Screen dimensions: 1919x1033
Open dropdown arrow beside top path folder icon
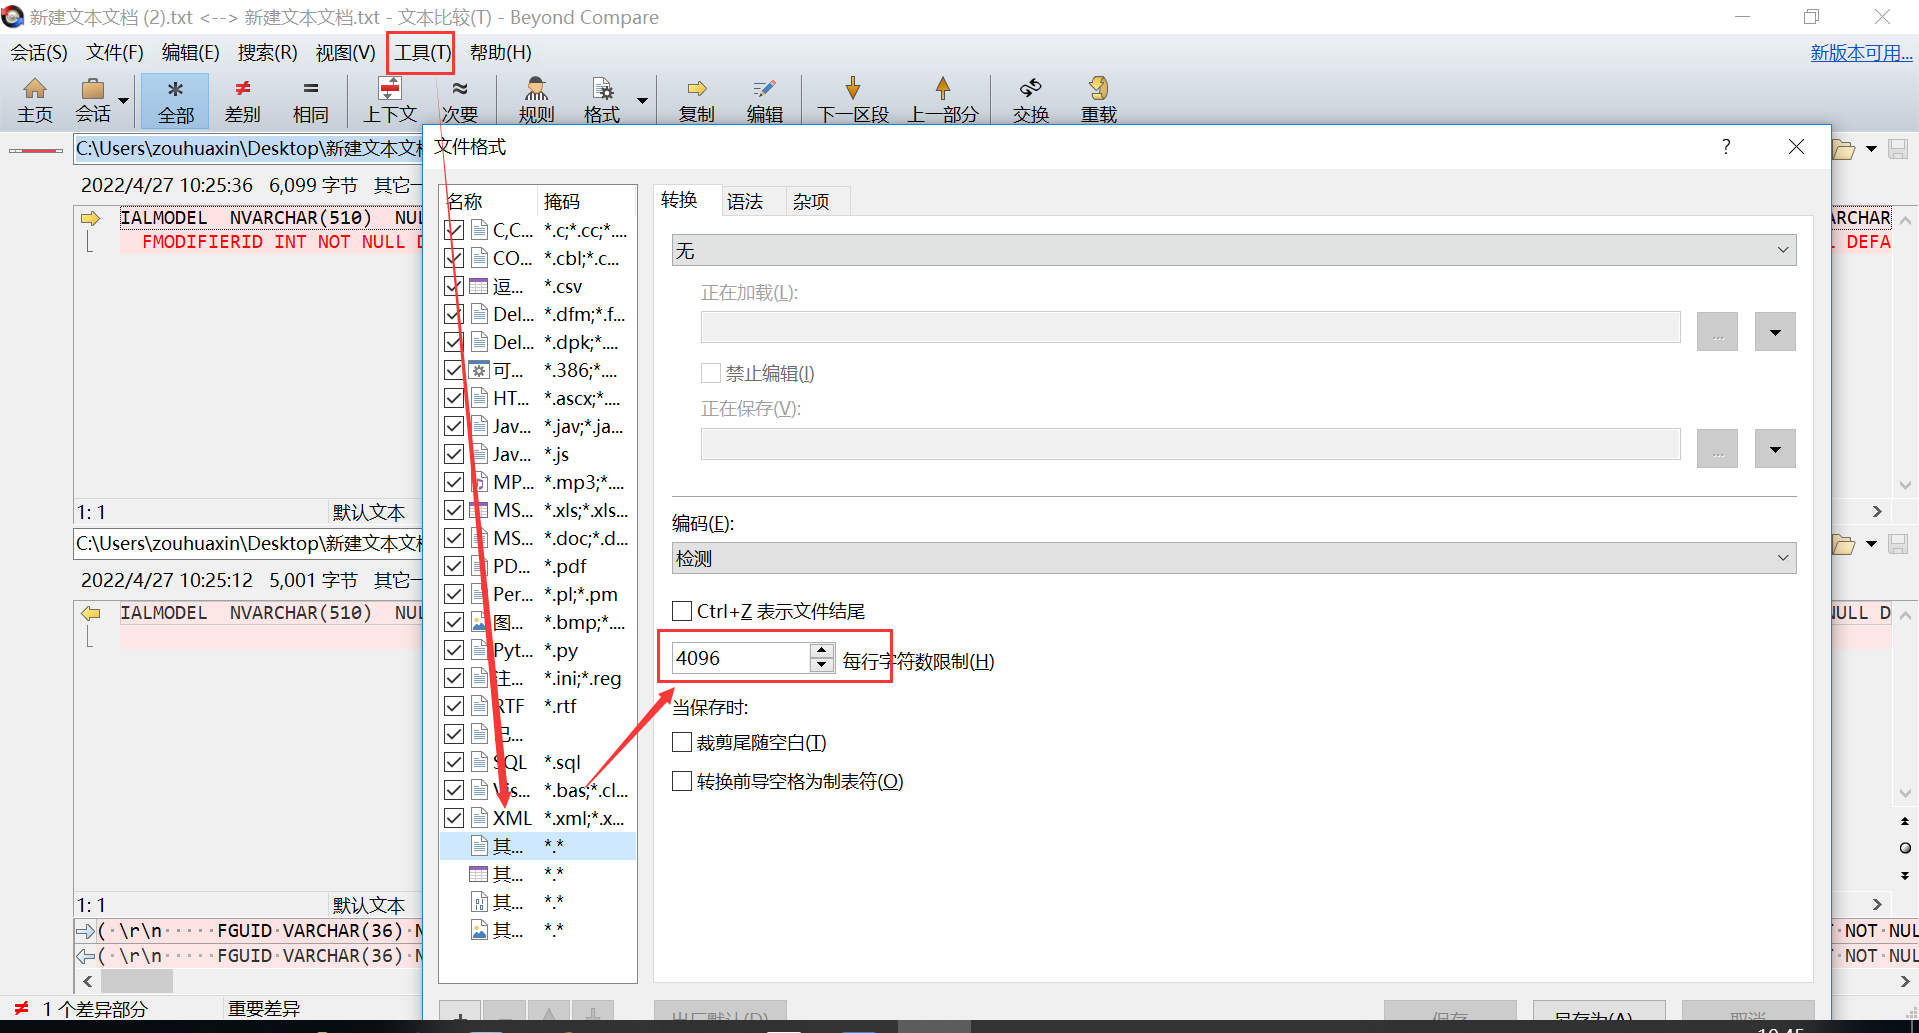coord(1871,150)
